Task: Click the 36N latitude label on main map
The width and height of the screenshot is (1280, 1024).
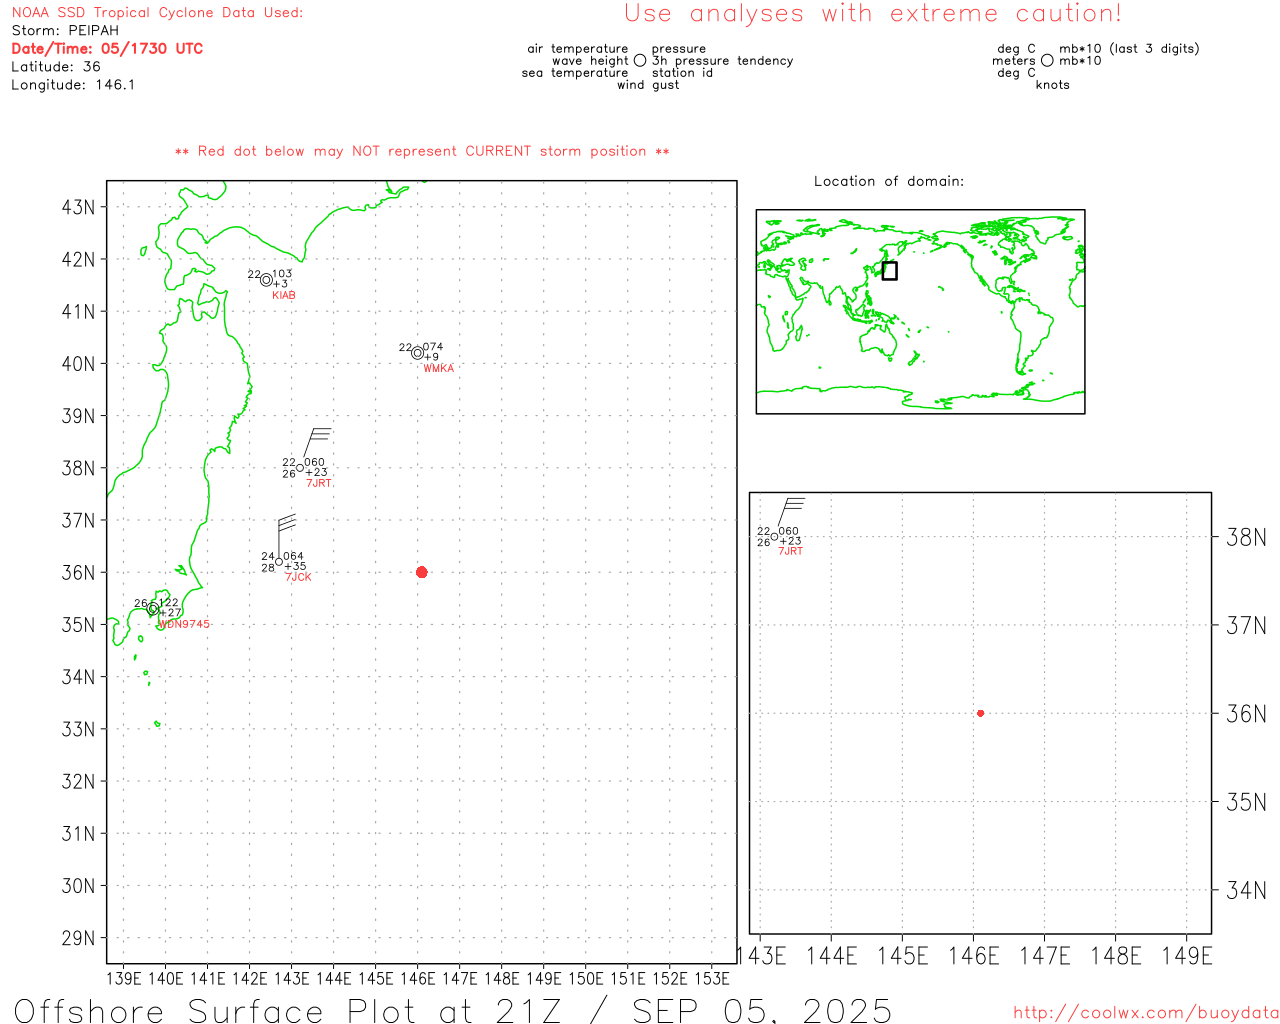Action: coord(79,572)
